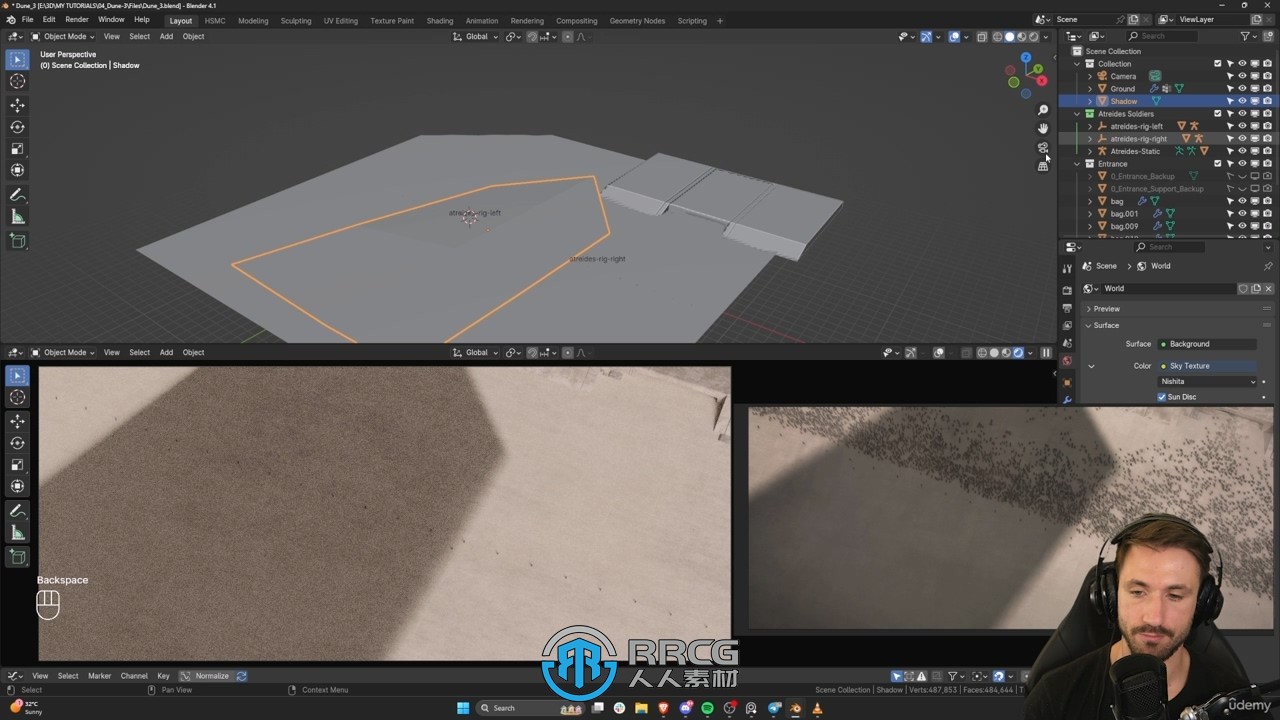Viewport: 1280px width, 720px height.
Task: Select the Rotate tool in top viewport
Action: click(18, 127)
